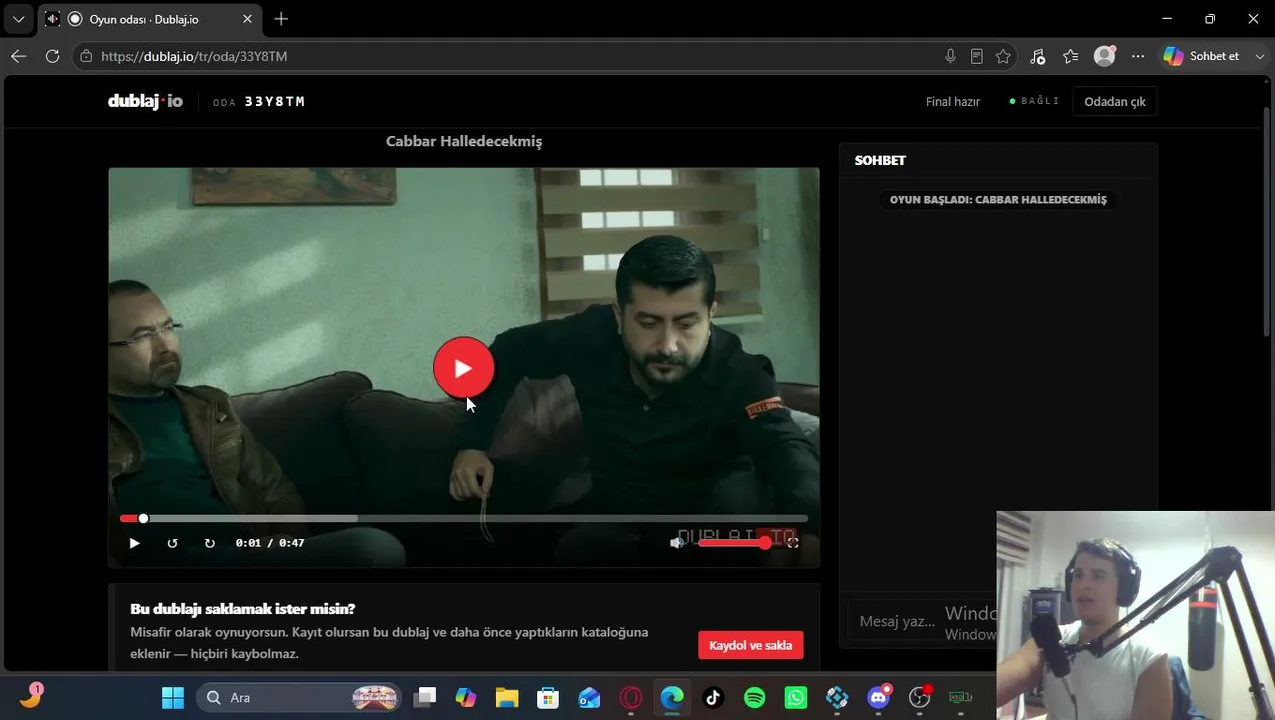This screenshot has width=1275, height=720.
Task: View site info via the lock icon
Action: (86, 56)
